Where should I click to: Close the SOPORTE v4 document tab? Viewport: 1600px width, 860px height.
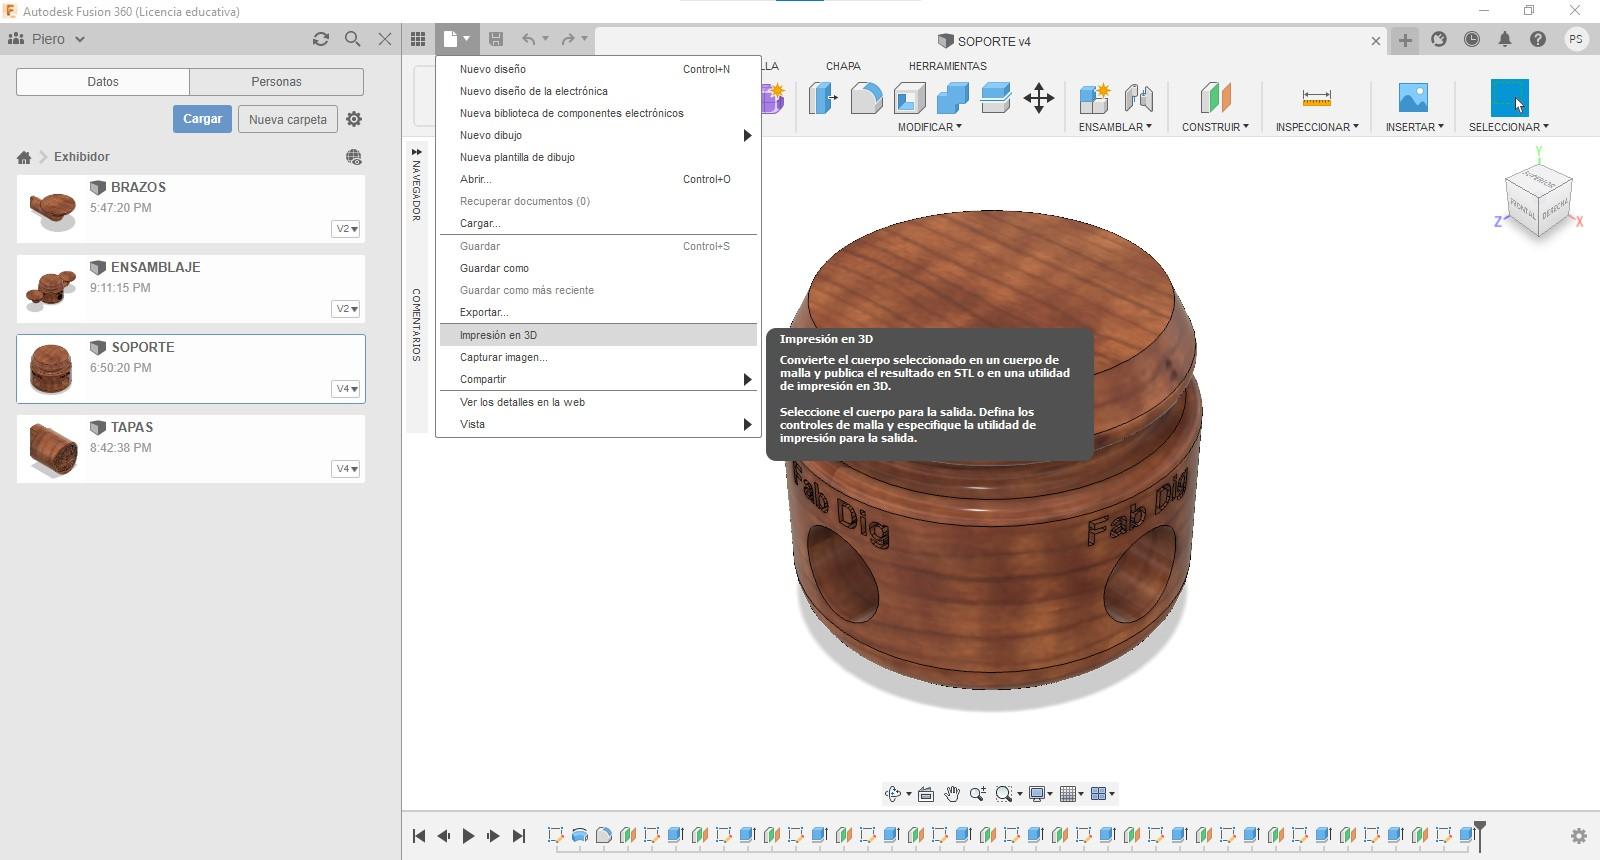coord(1376,41)
